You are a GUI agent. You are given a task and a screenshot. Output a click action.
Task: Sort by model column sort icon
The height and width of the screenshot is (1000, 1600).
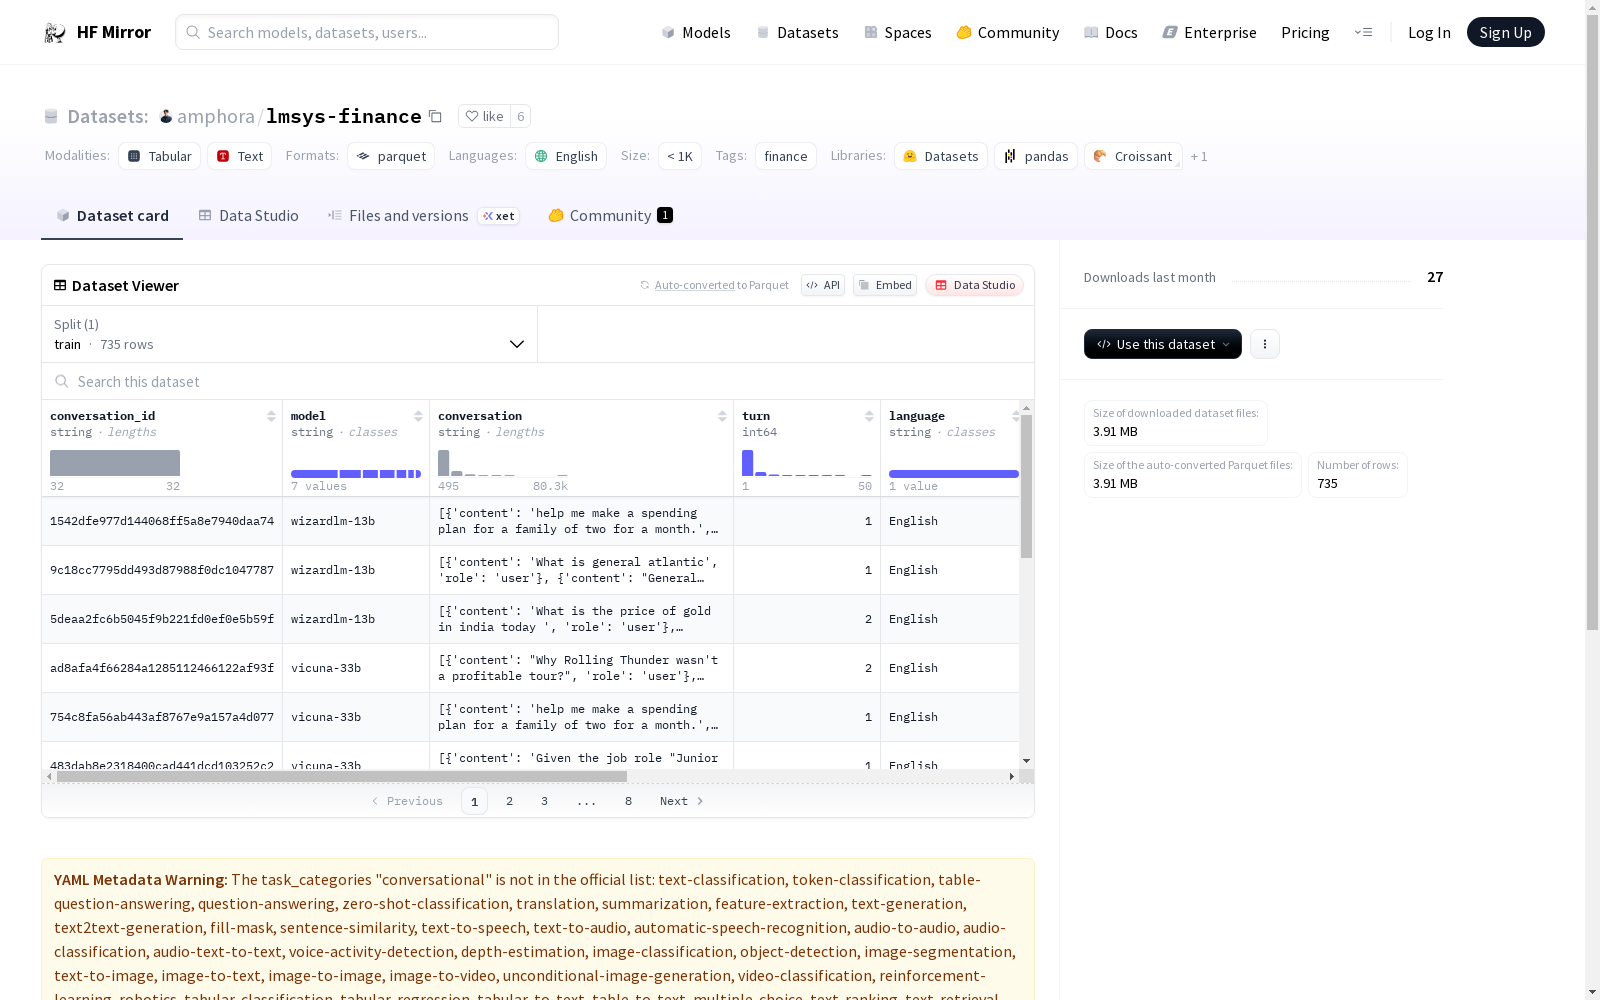[x=418, y=416]
